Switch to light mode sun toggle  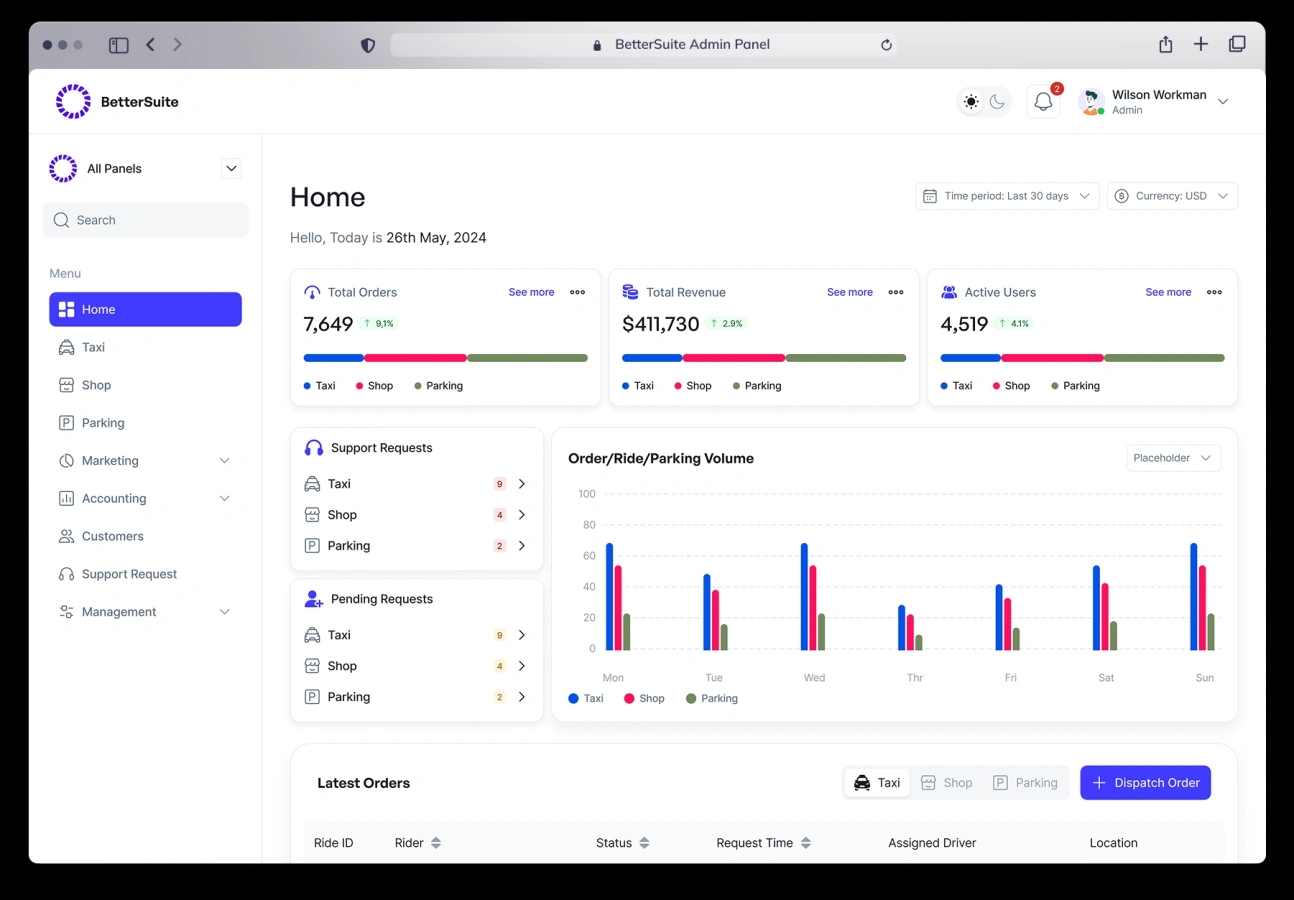970,102
